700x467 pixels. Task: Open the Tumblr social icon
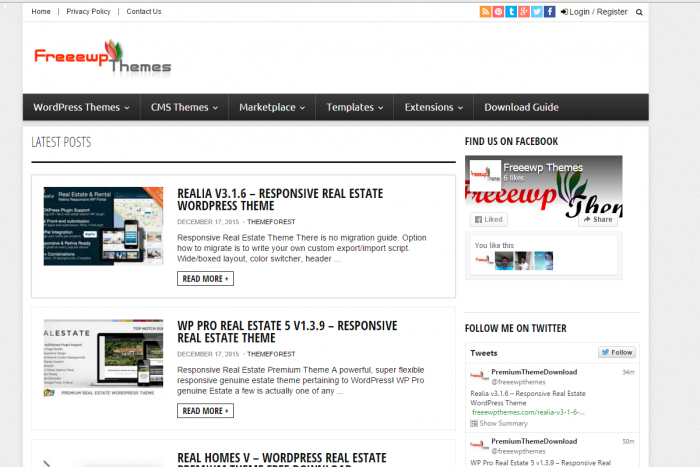point(511,12)
